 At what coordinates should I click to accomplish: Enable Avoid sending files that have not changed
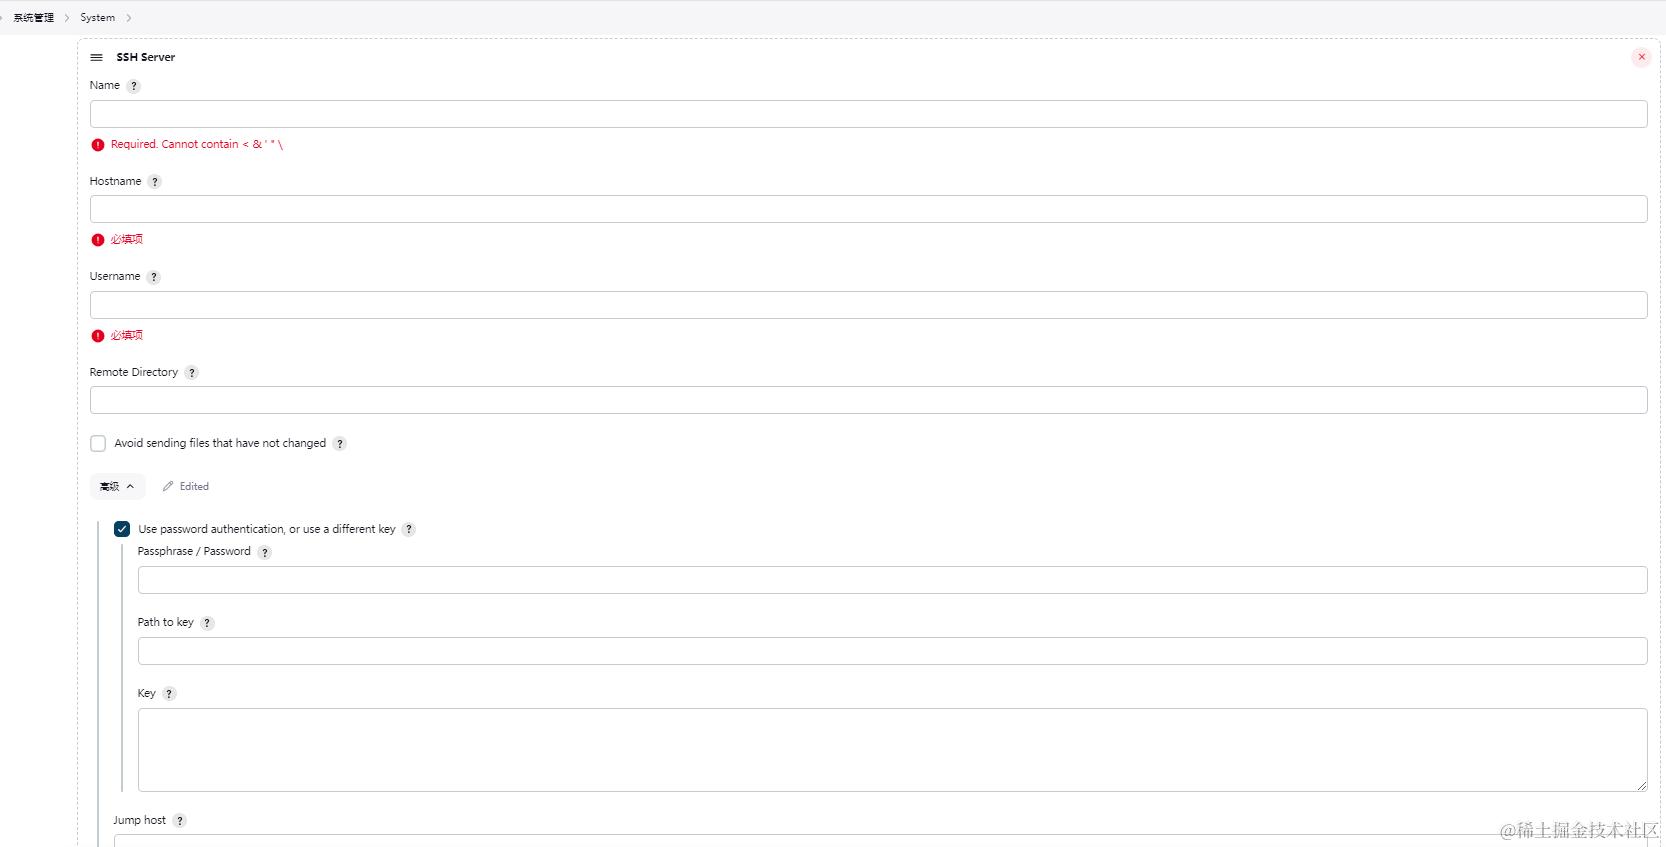(x=98, y=444)
